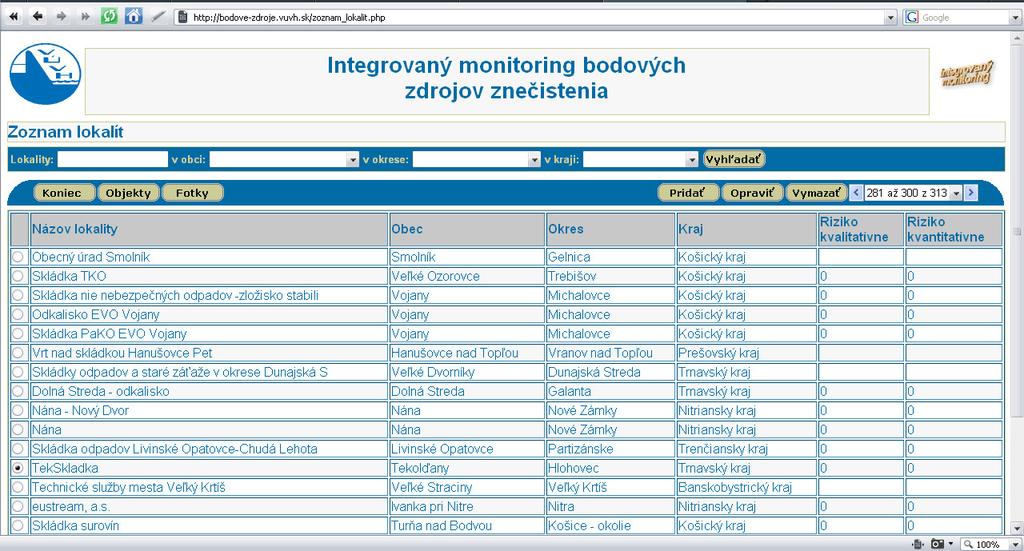Screen dimensions: 1024x551
Task: Open the 'v okrese' dropdown
Action: [534, 159]
